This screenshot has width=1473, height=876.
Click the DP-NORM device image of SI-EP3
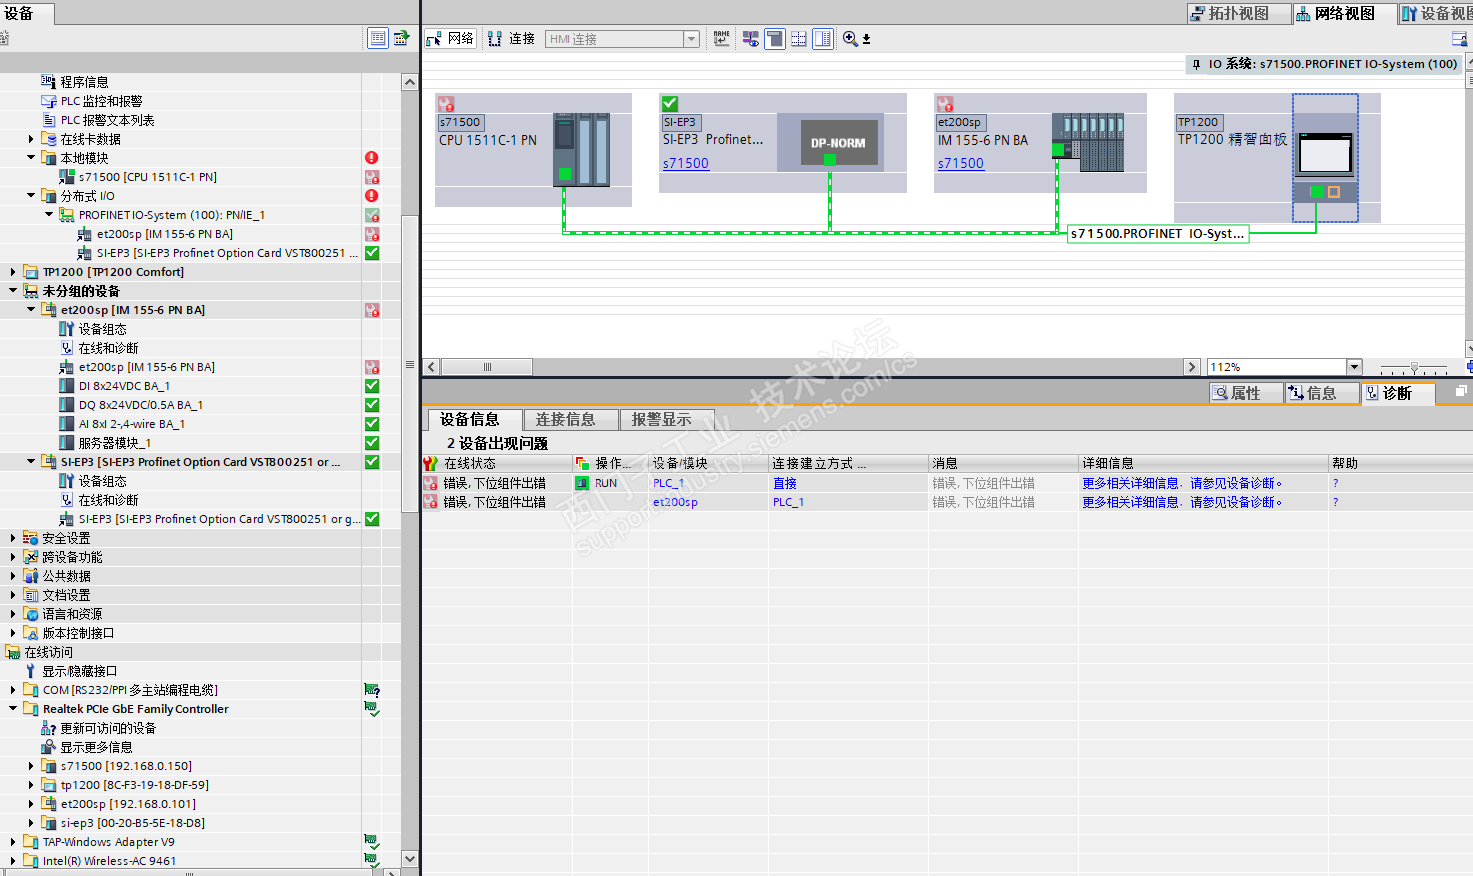(838, 143)
